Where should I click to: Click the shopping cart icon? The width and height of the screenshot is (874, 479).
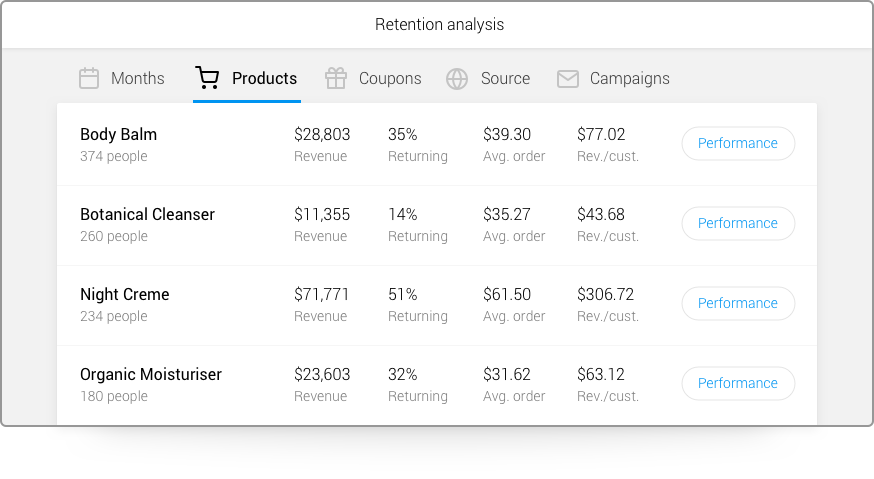207,78
